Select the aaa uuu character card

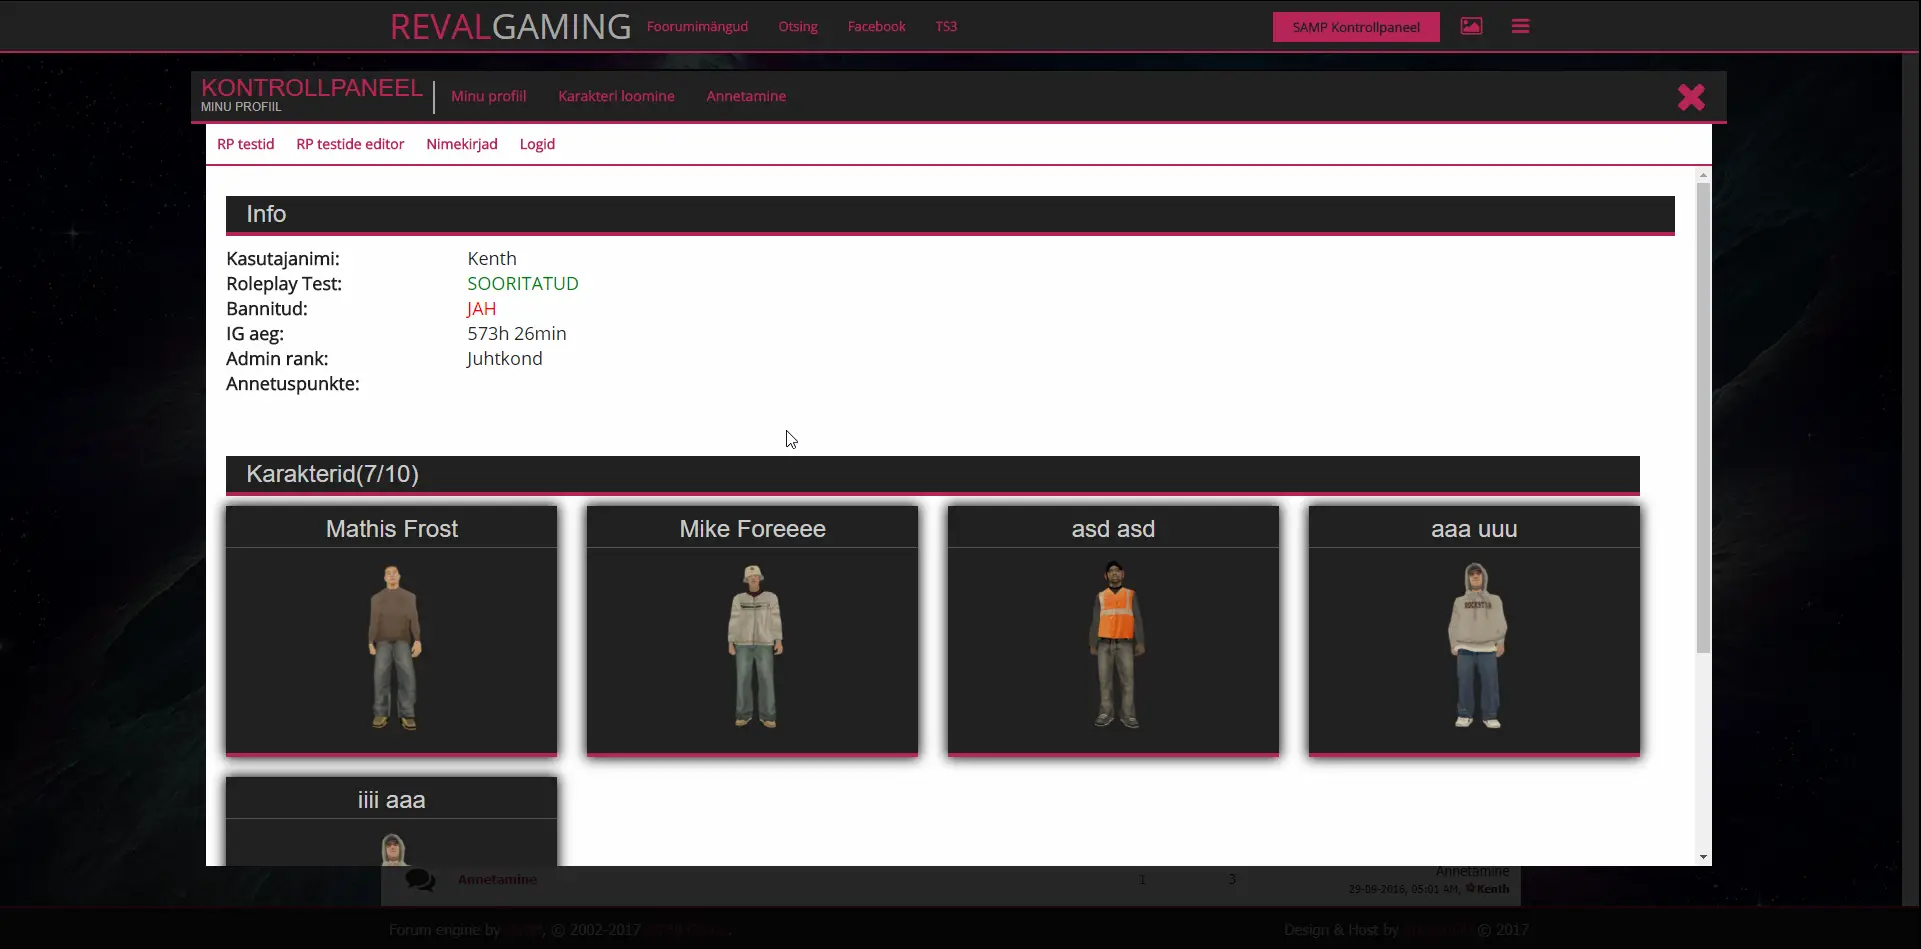click(1474, 630)
